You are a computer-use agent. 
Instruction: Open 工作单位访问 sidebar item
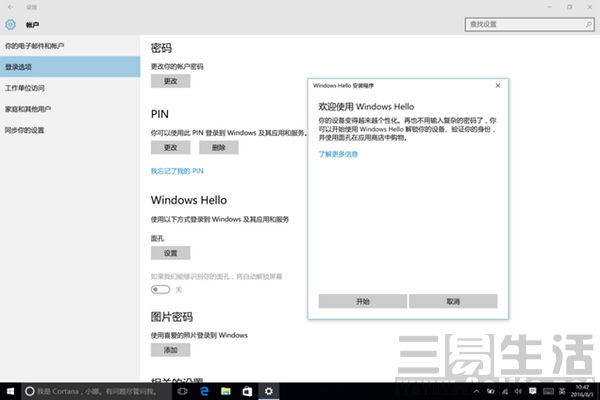point(70,88)
